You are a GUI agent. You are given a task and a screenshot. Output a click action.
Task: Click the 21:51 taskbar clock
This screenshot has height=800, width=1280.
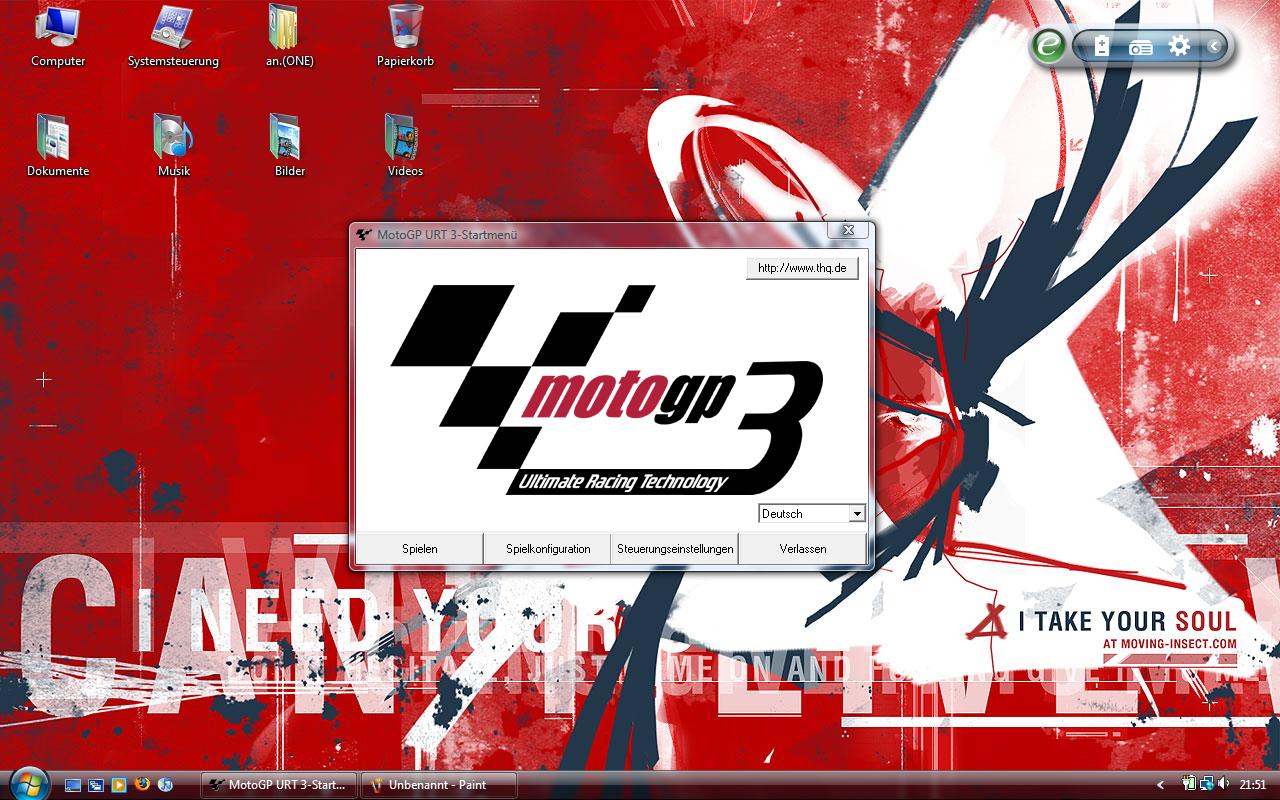click(x=1253, y=785)
